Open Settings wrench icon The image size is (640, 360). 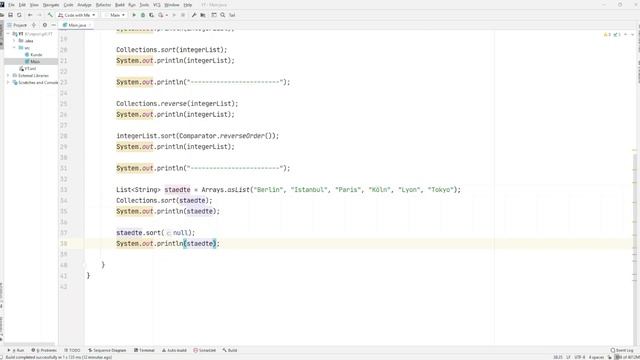pyautogui.click(x=194, y=15)
